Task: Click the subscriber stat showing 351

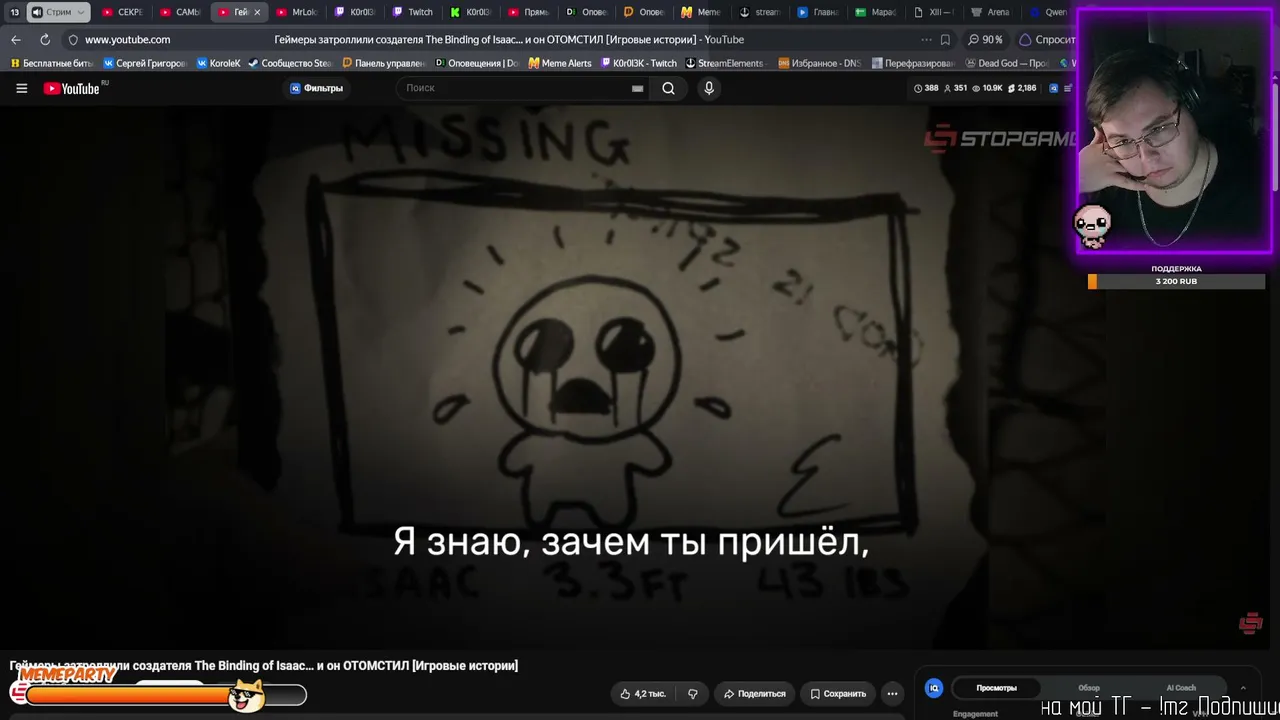Action: 955,88
